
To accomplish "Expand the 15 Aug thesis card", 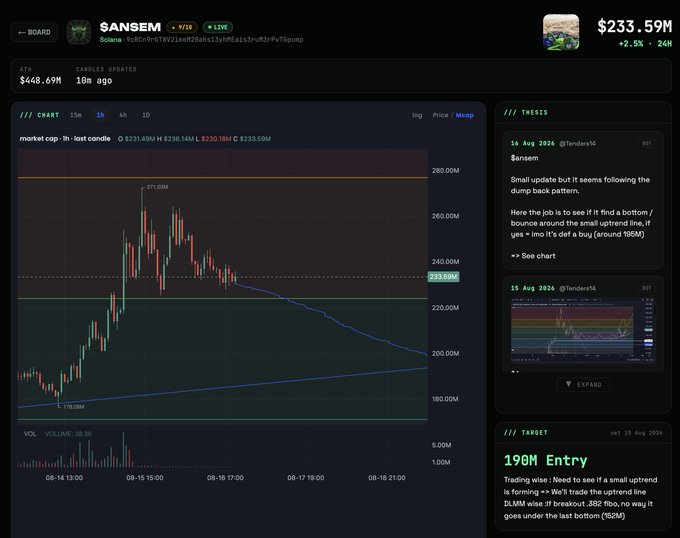I will 584,385.
